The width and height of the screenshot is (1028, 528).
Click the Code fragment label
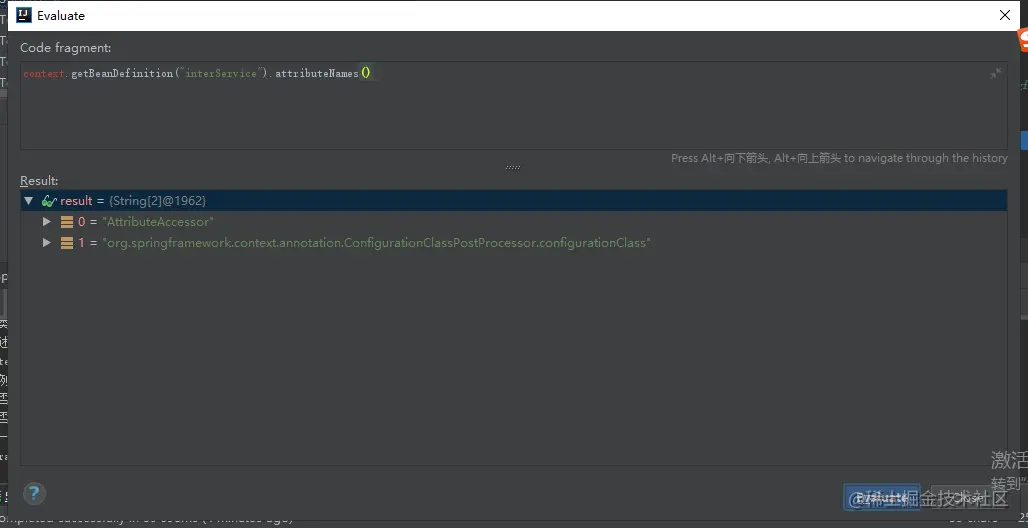(66, 48)
